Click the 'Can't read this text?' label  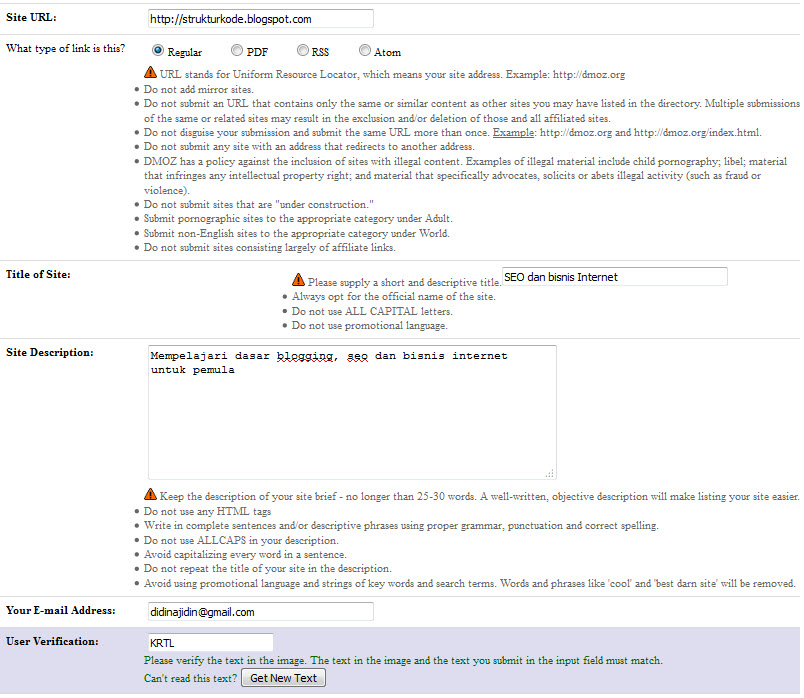pyautogui.click(x=190, y=678)
